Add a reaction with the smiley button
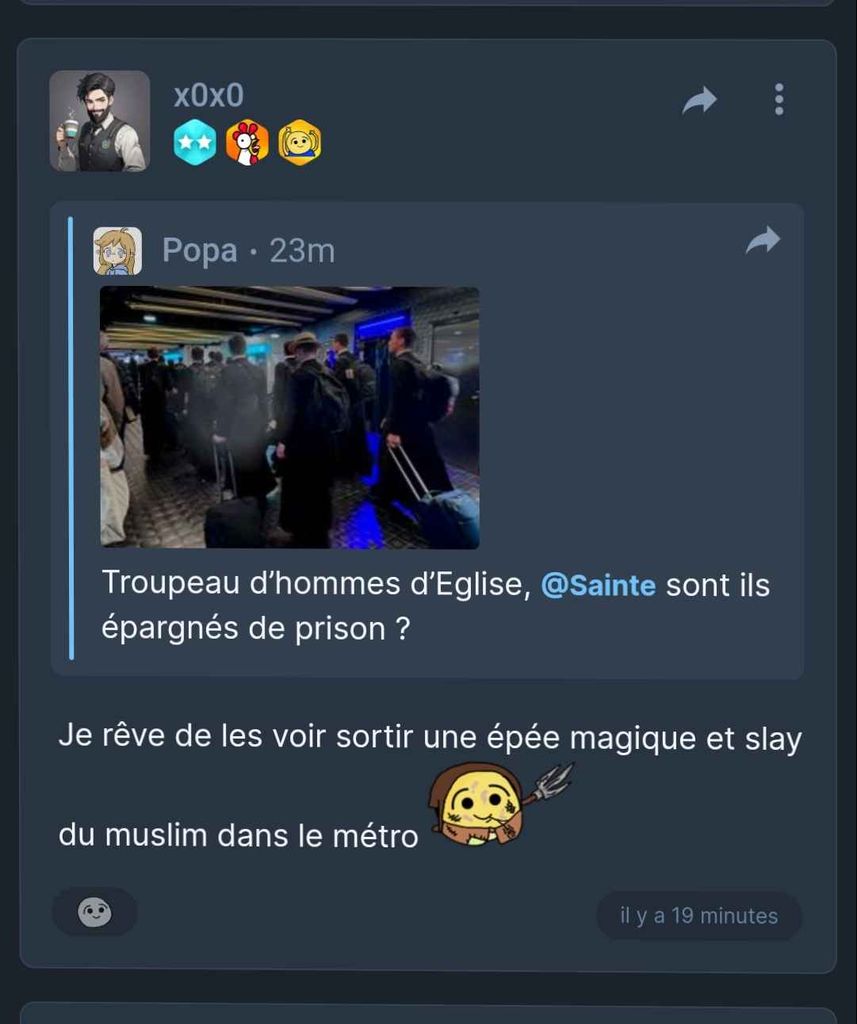This screenshot has width=857, height=1024. (x=95, y=912)
